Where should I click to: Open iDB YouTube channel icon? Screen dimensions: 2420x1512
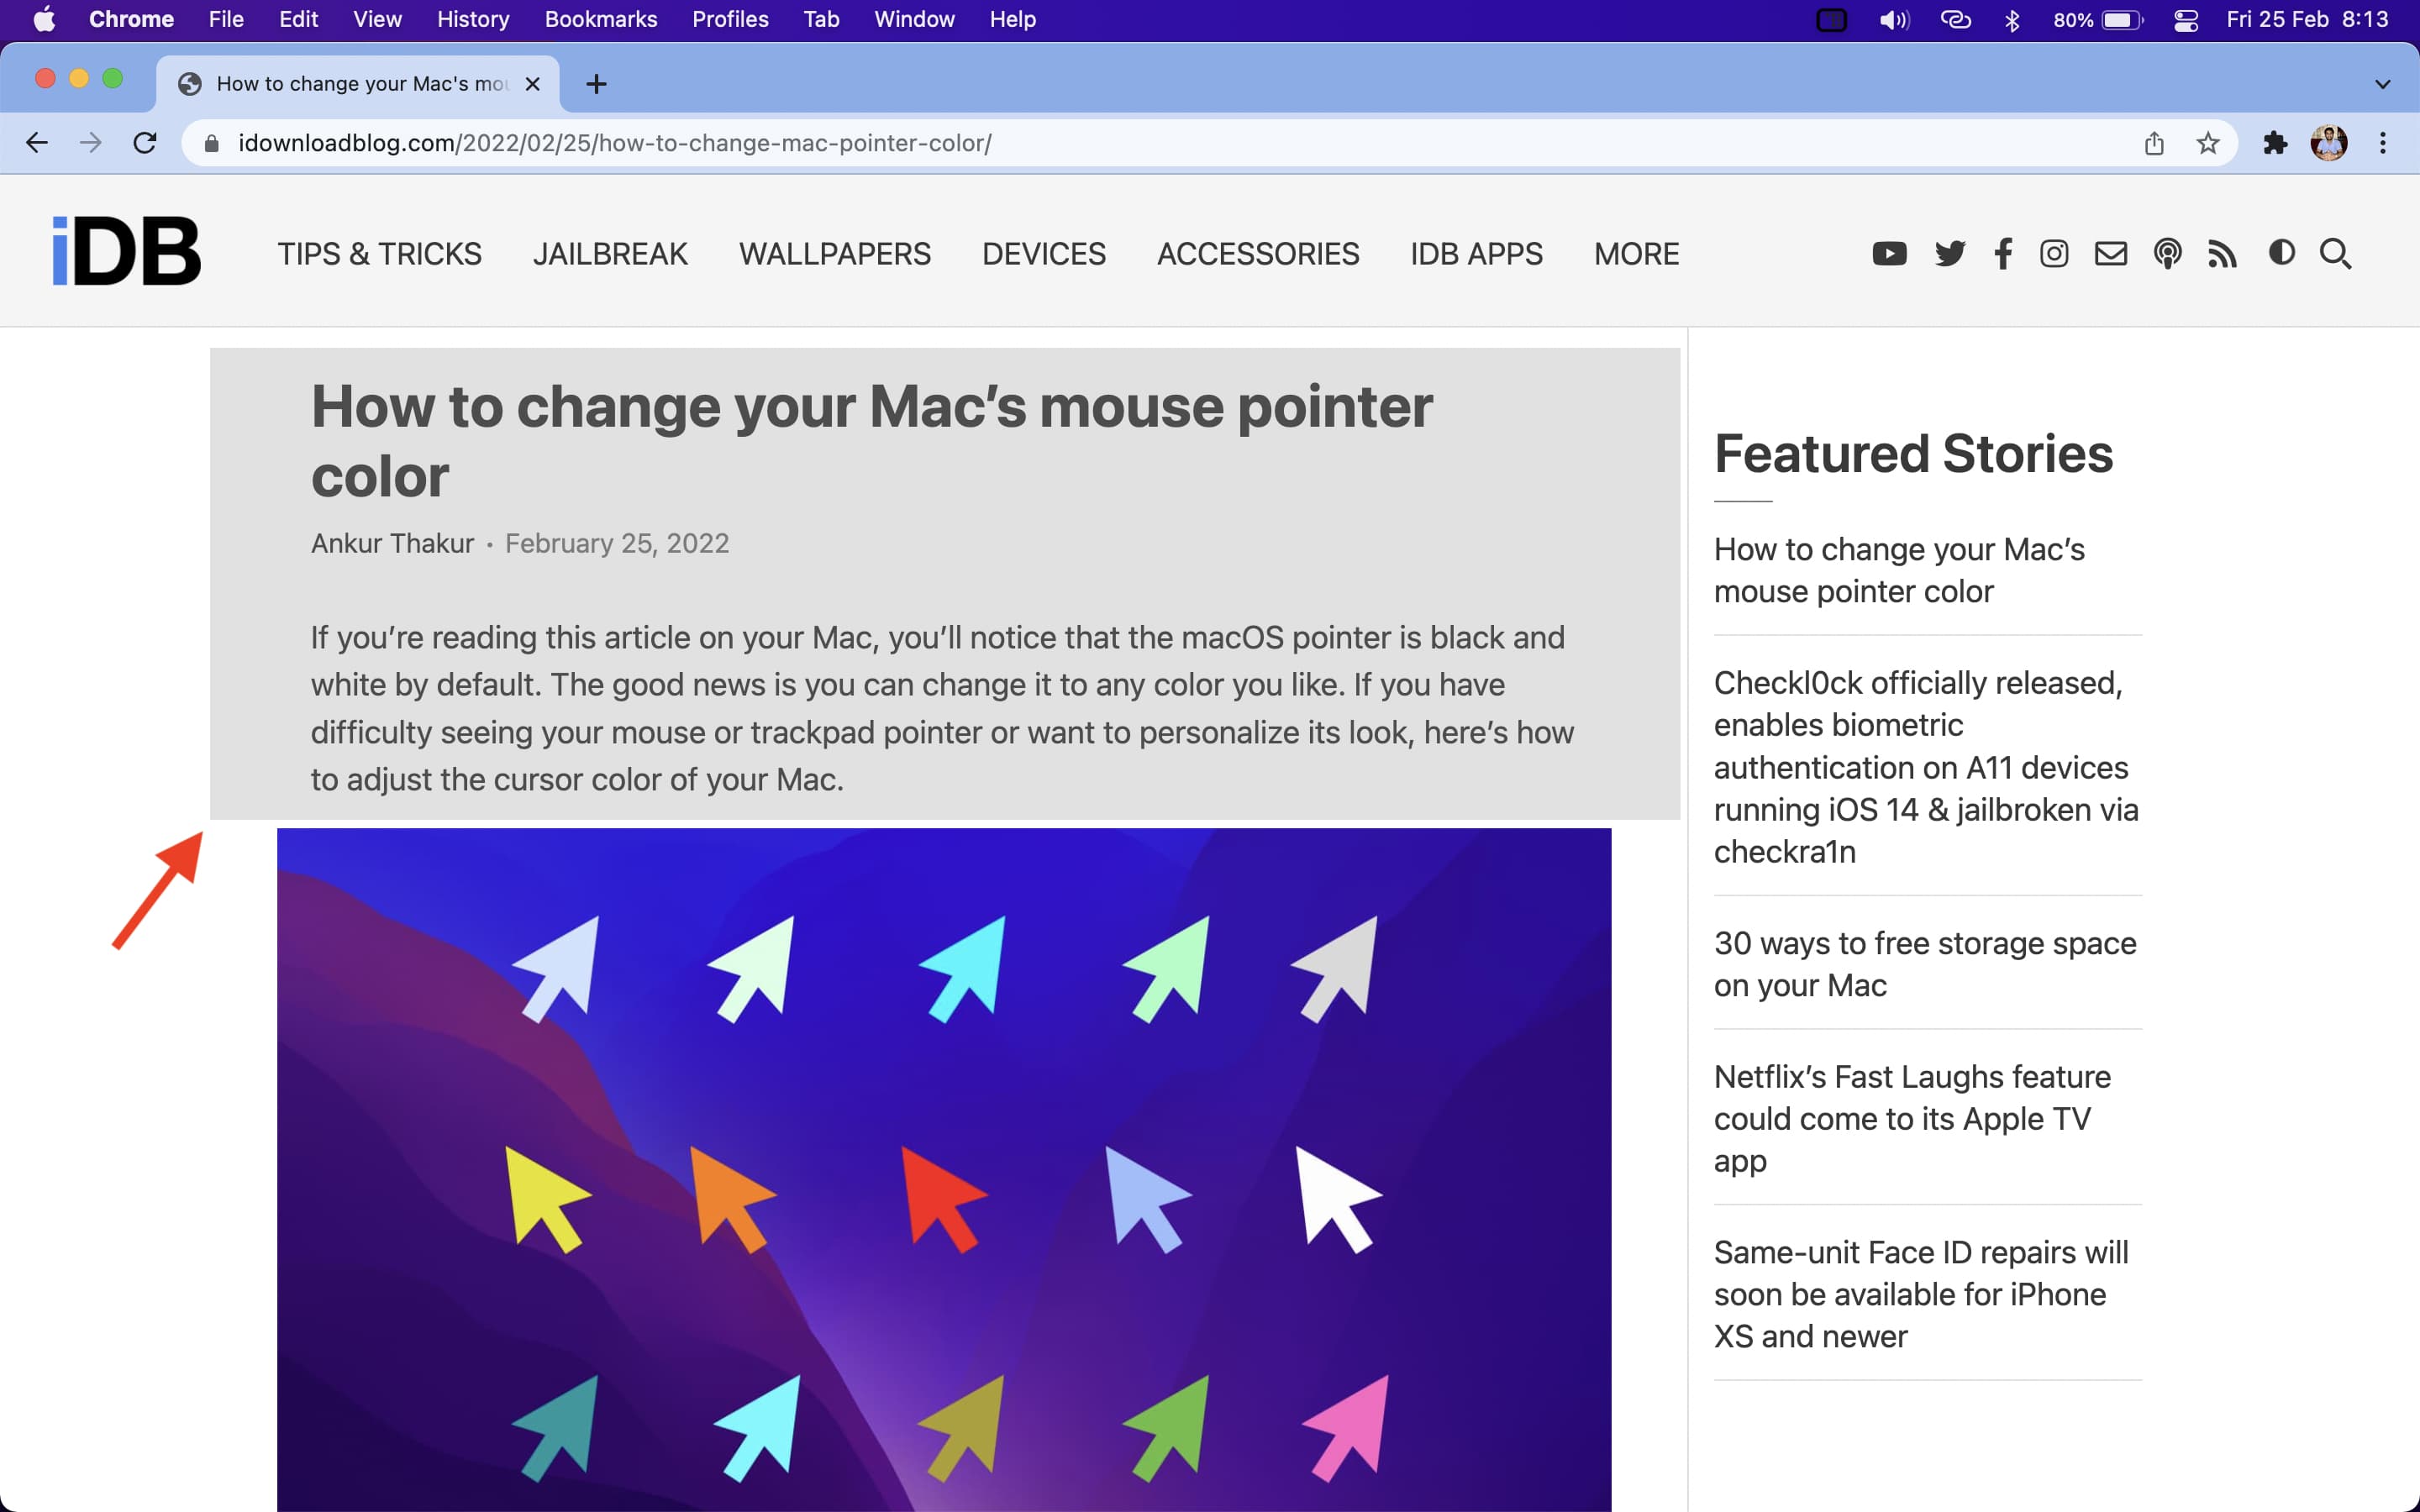1889,254
